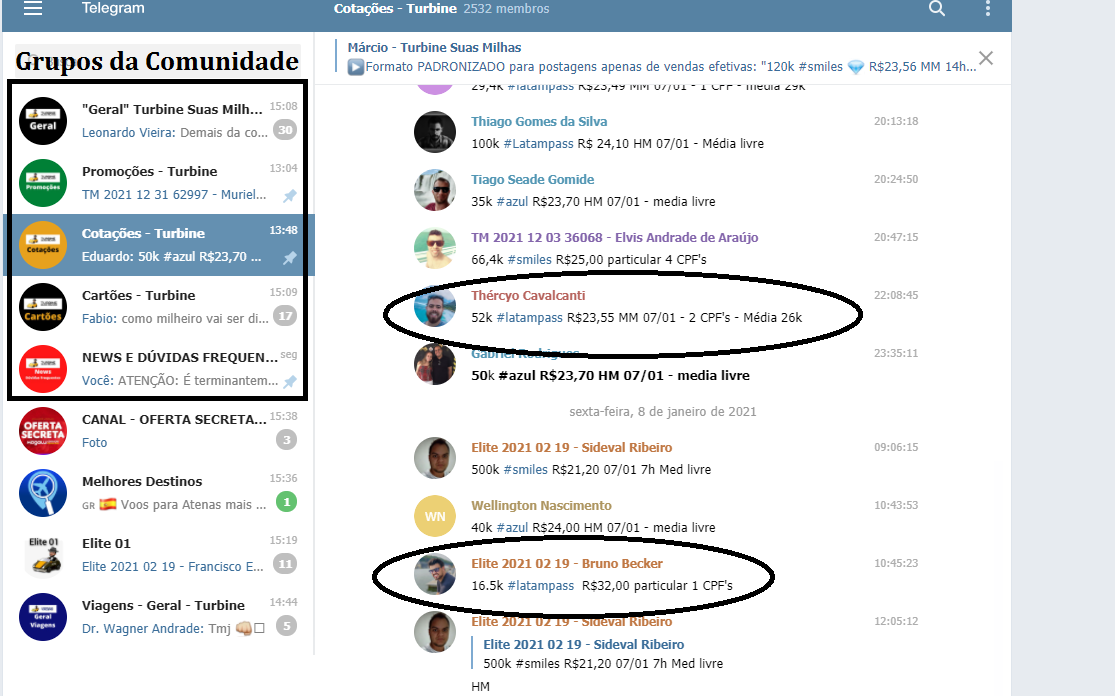Open the three-dot chat options menu
This screenshot has width=1115, height=696.
click(x=988, y=9)
